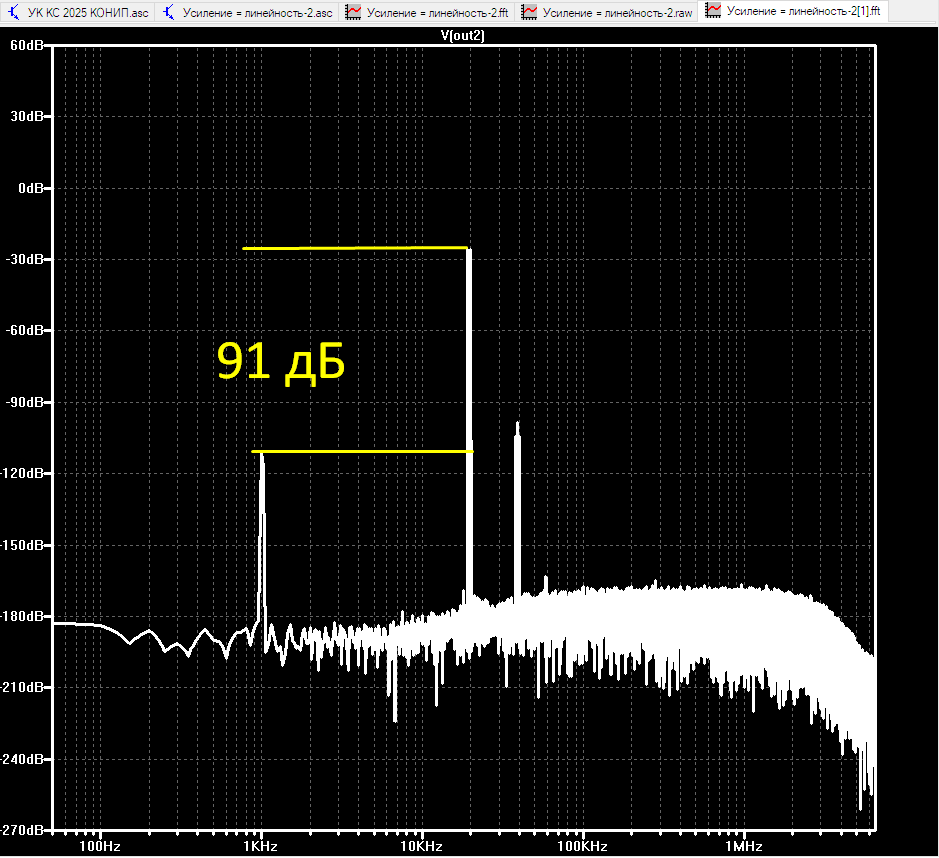
Task: Click the tallest spectral peak near 20KHz
Action: click(470, 419)
